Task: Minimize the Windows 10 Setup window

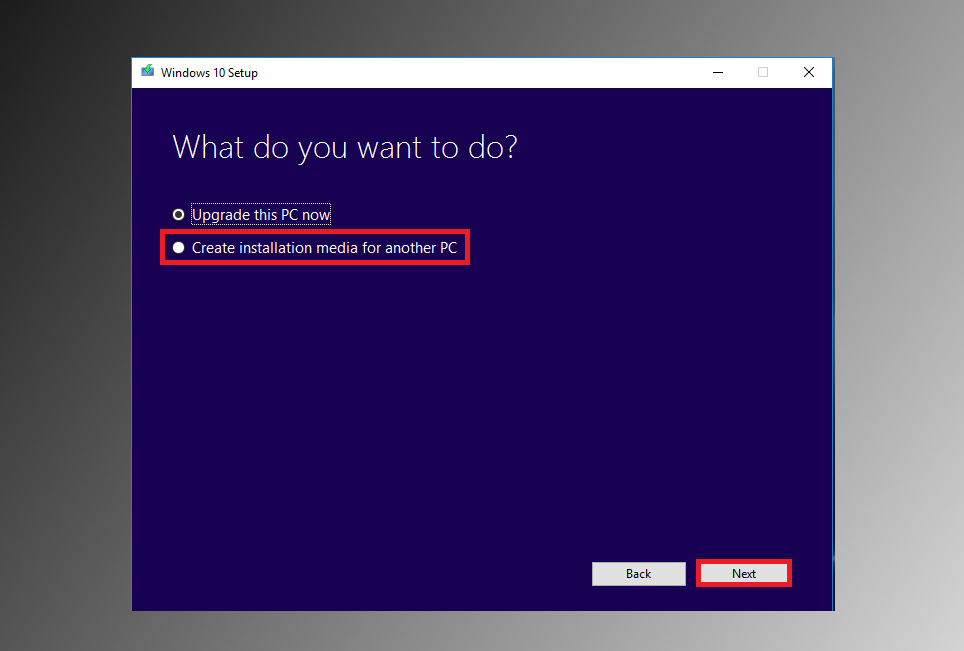Action: 717,73
